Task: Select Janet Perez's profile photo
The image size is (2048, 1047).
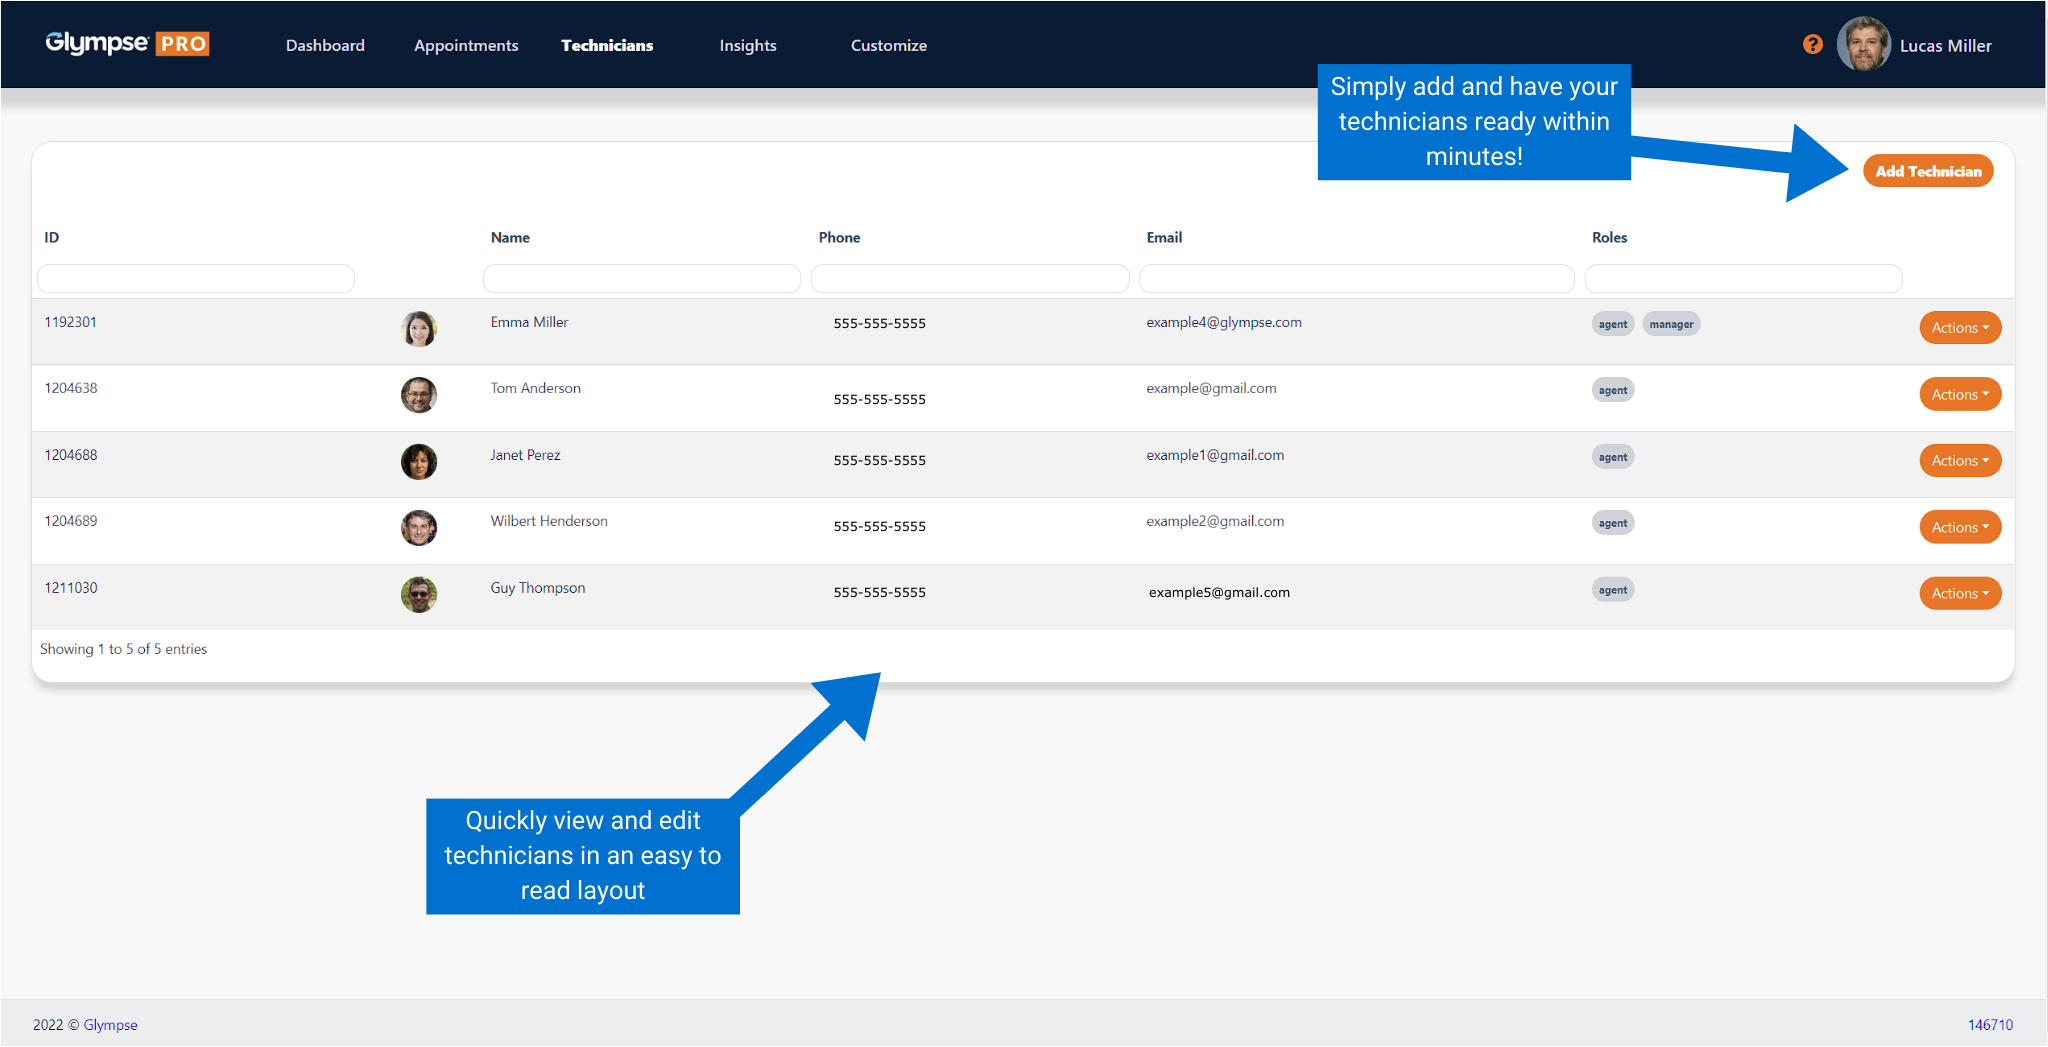Action: [419, 461]
